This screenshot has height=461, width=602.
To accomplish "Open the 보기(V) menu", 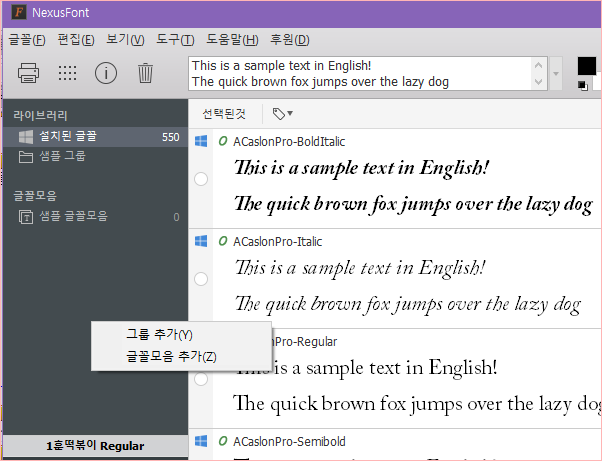I will [x=125, y=40].
